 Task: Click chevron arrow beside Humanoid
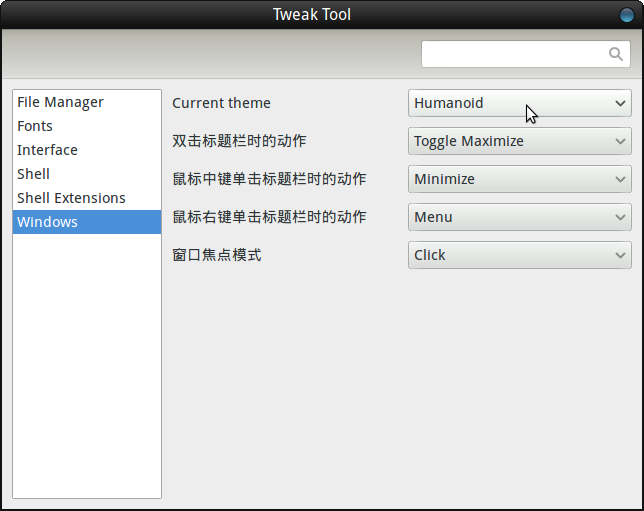tap(620, 103)
